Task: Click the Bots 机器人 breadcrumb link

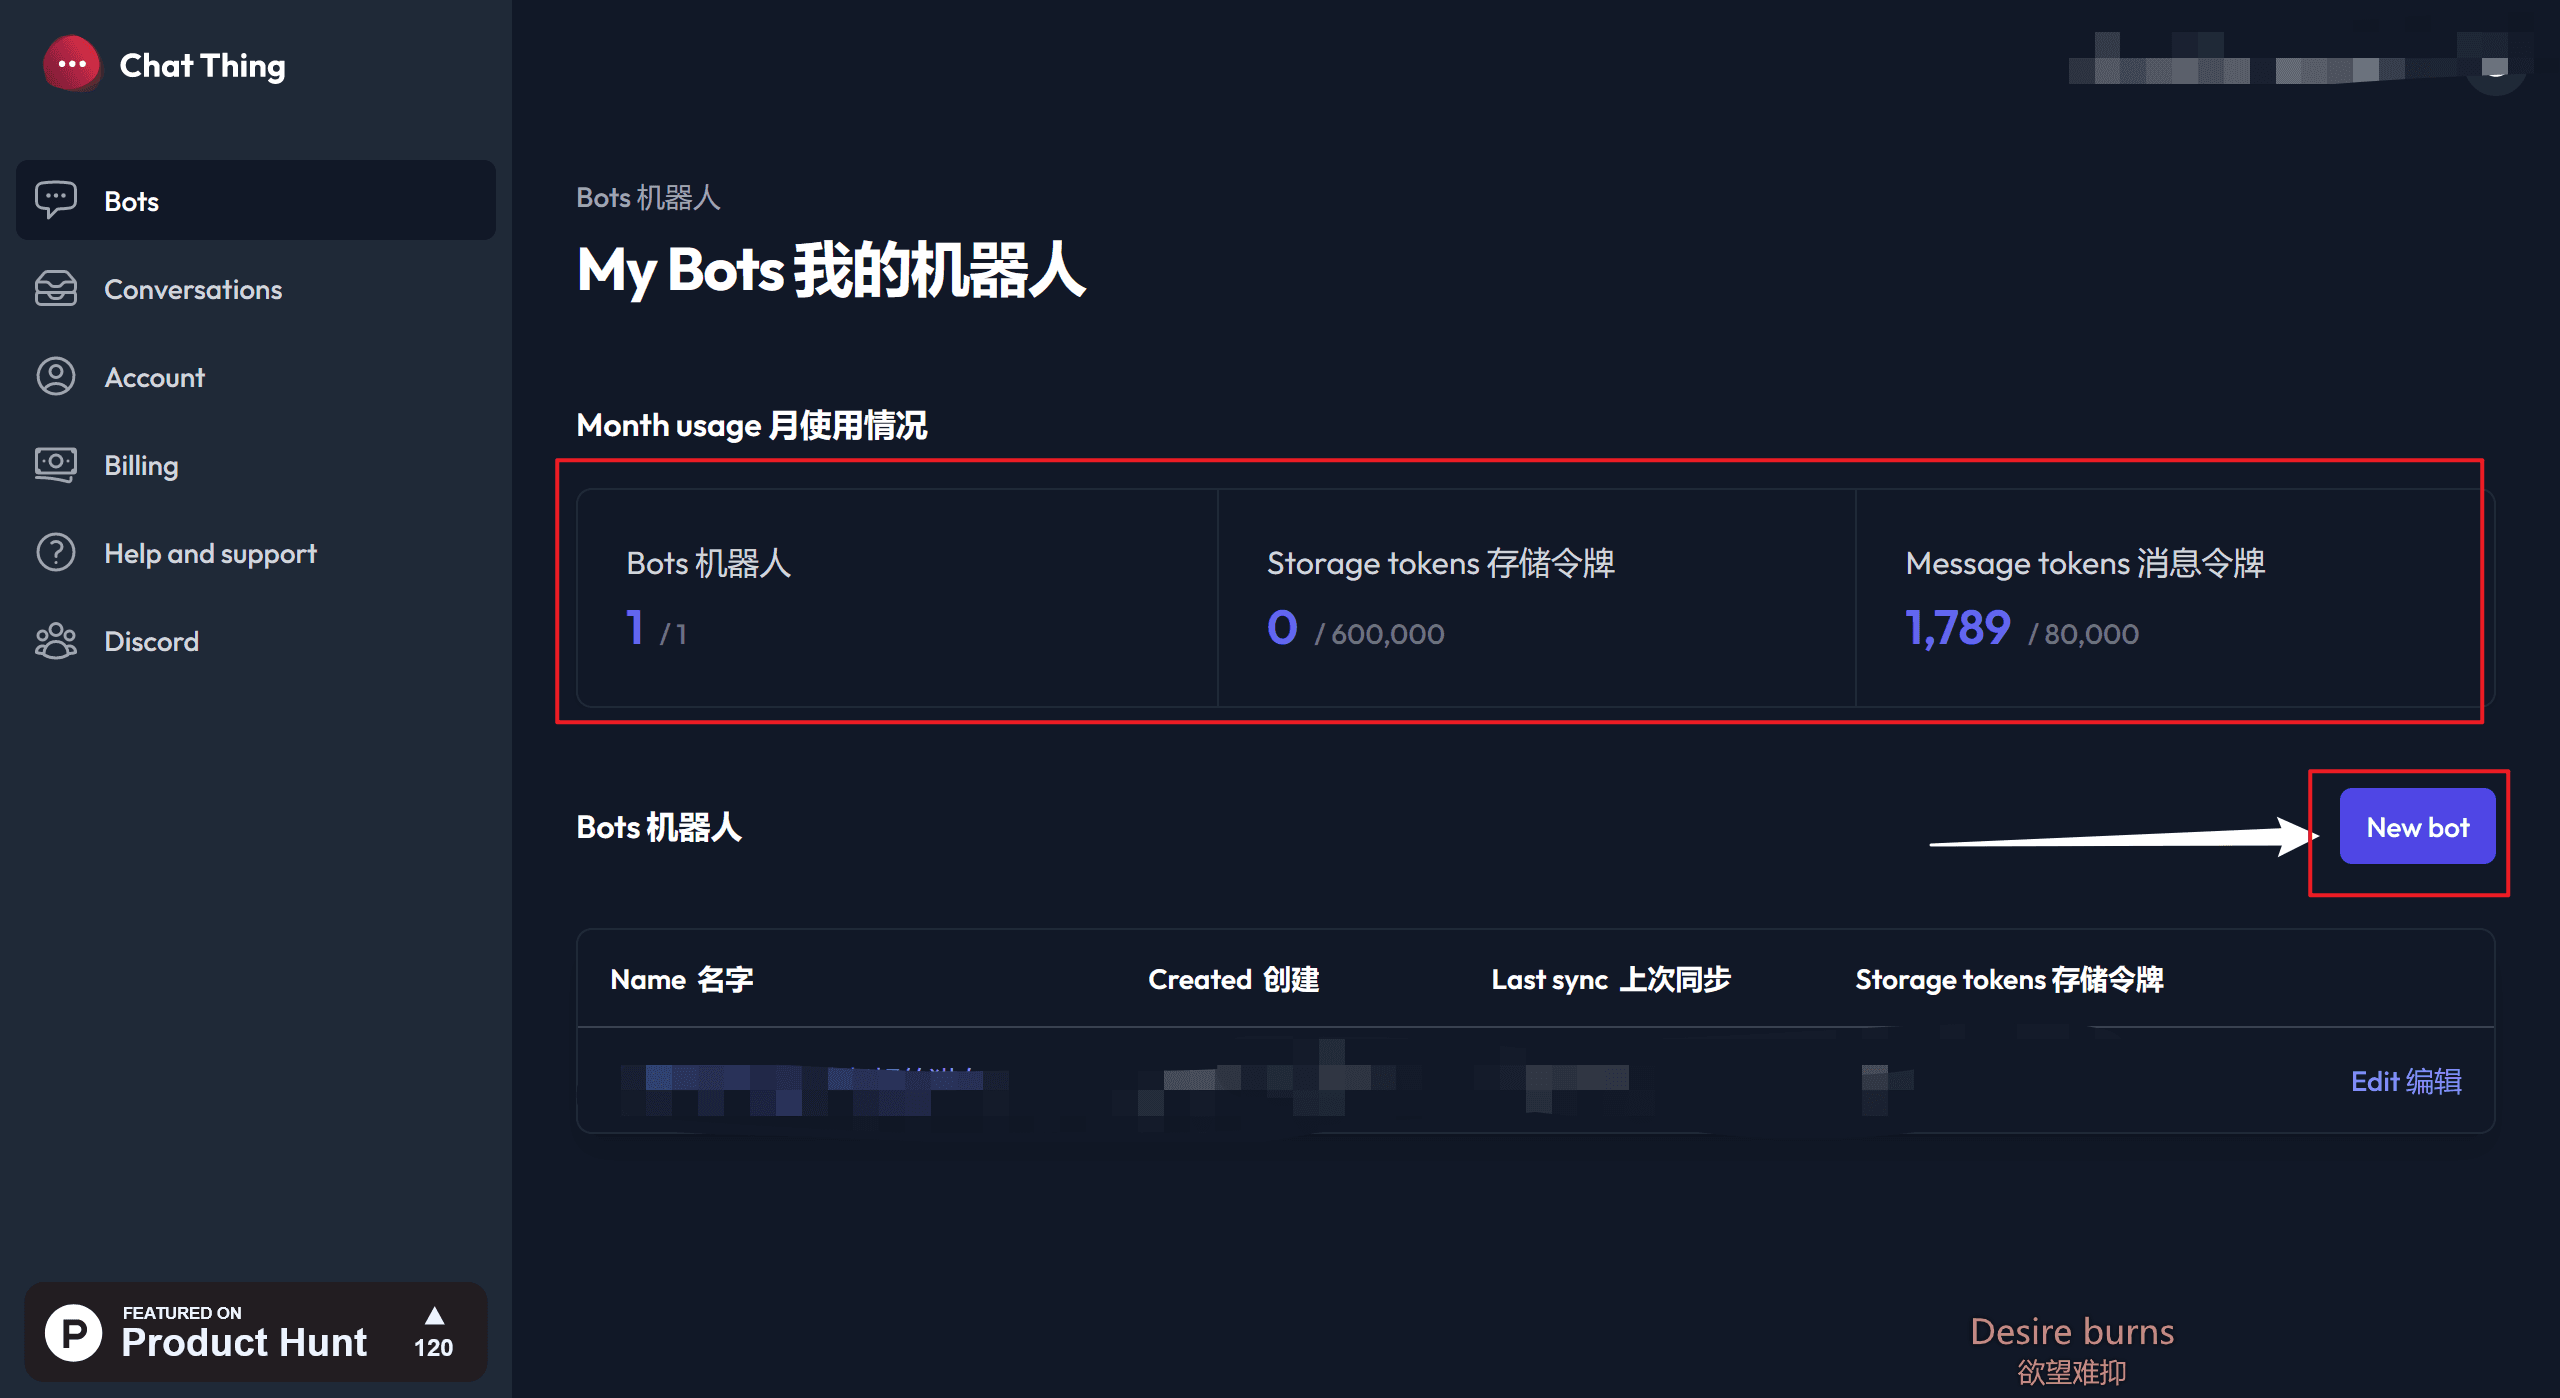Action: pyautogui.click(x=648, y=198)
